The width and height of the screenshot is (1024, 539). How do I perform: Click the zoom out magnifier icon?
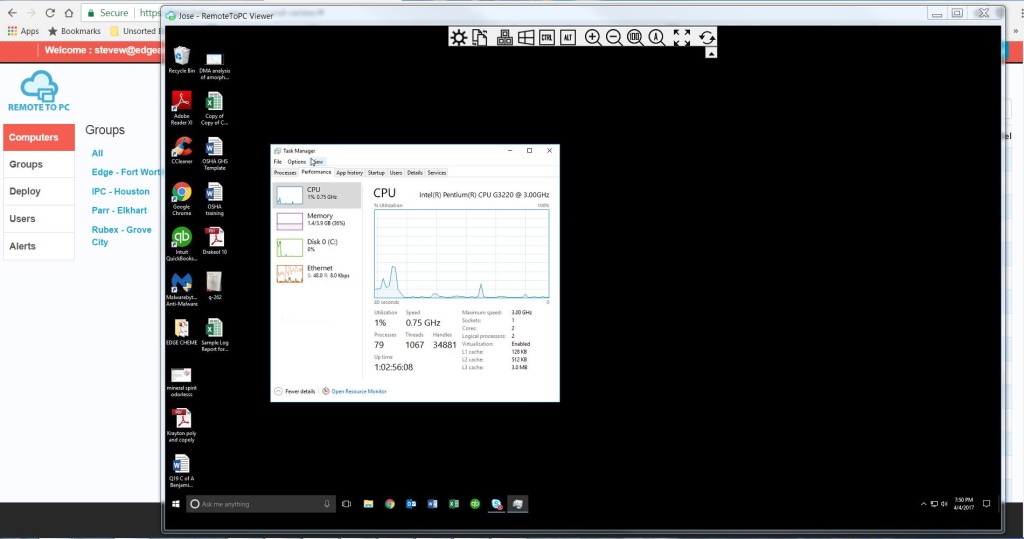[614, 38]
